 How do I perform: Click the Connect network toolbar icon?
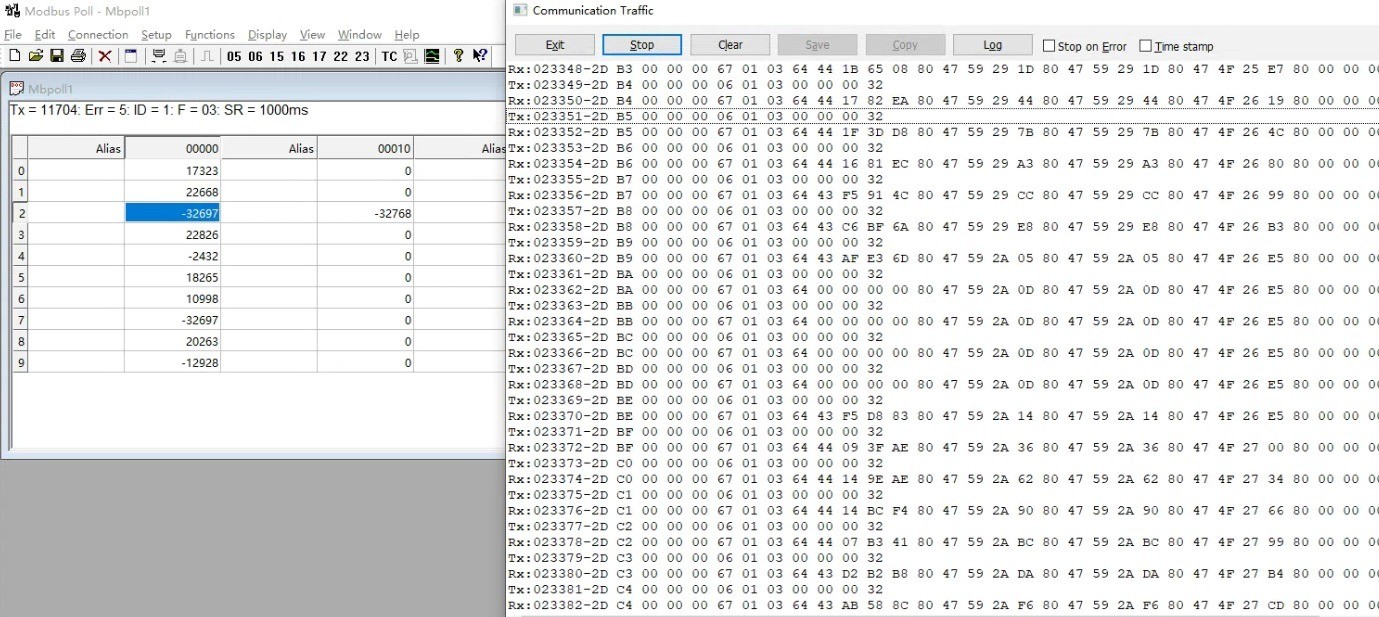tap(158, 56)
